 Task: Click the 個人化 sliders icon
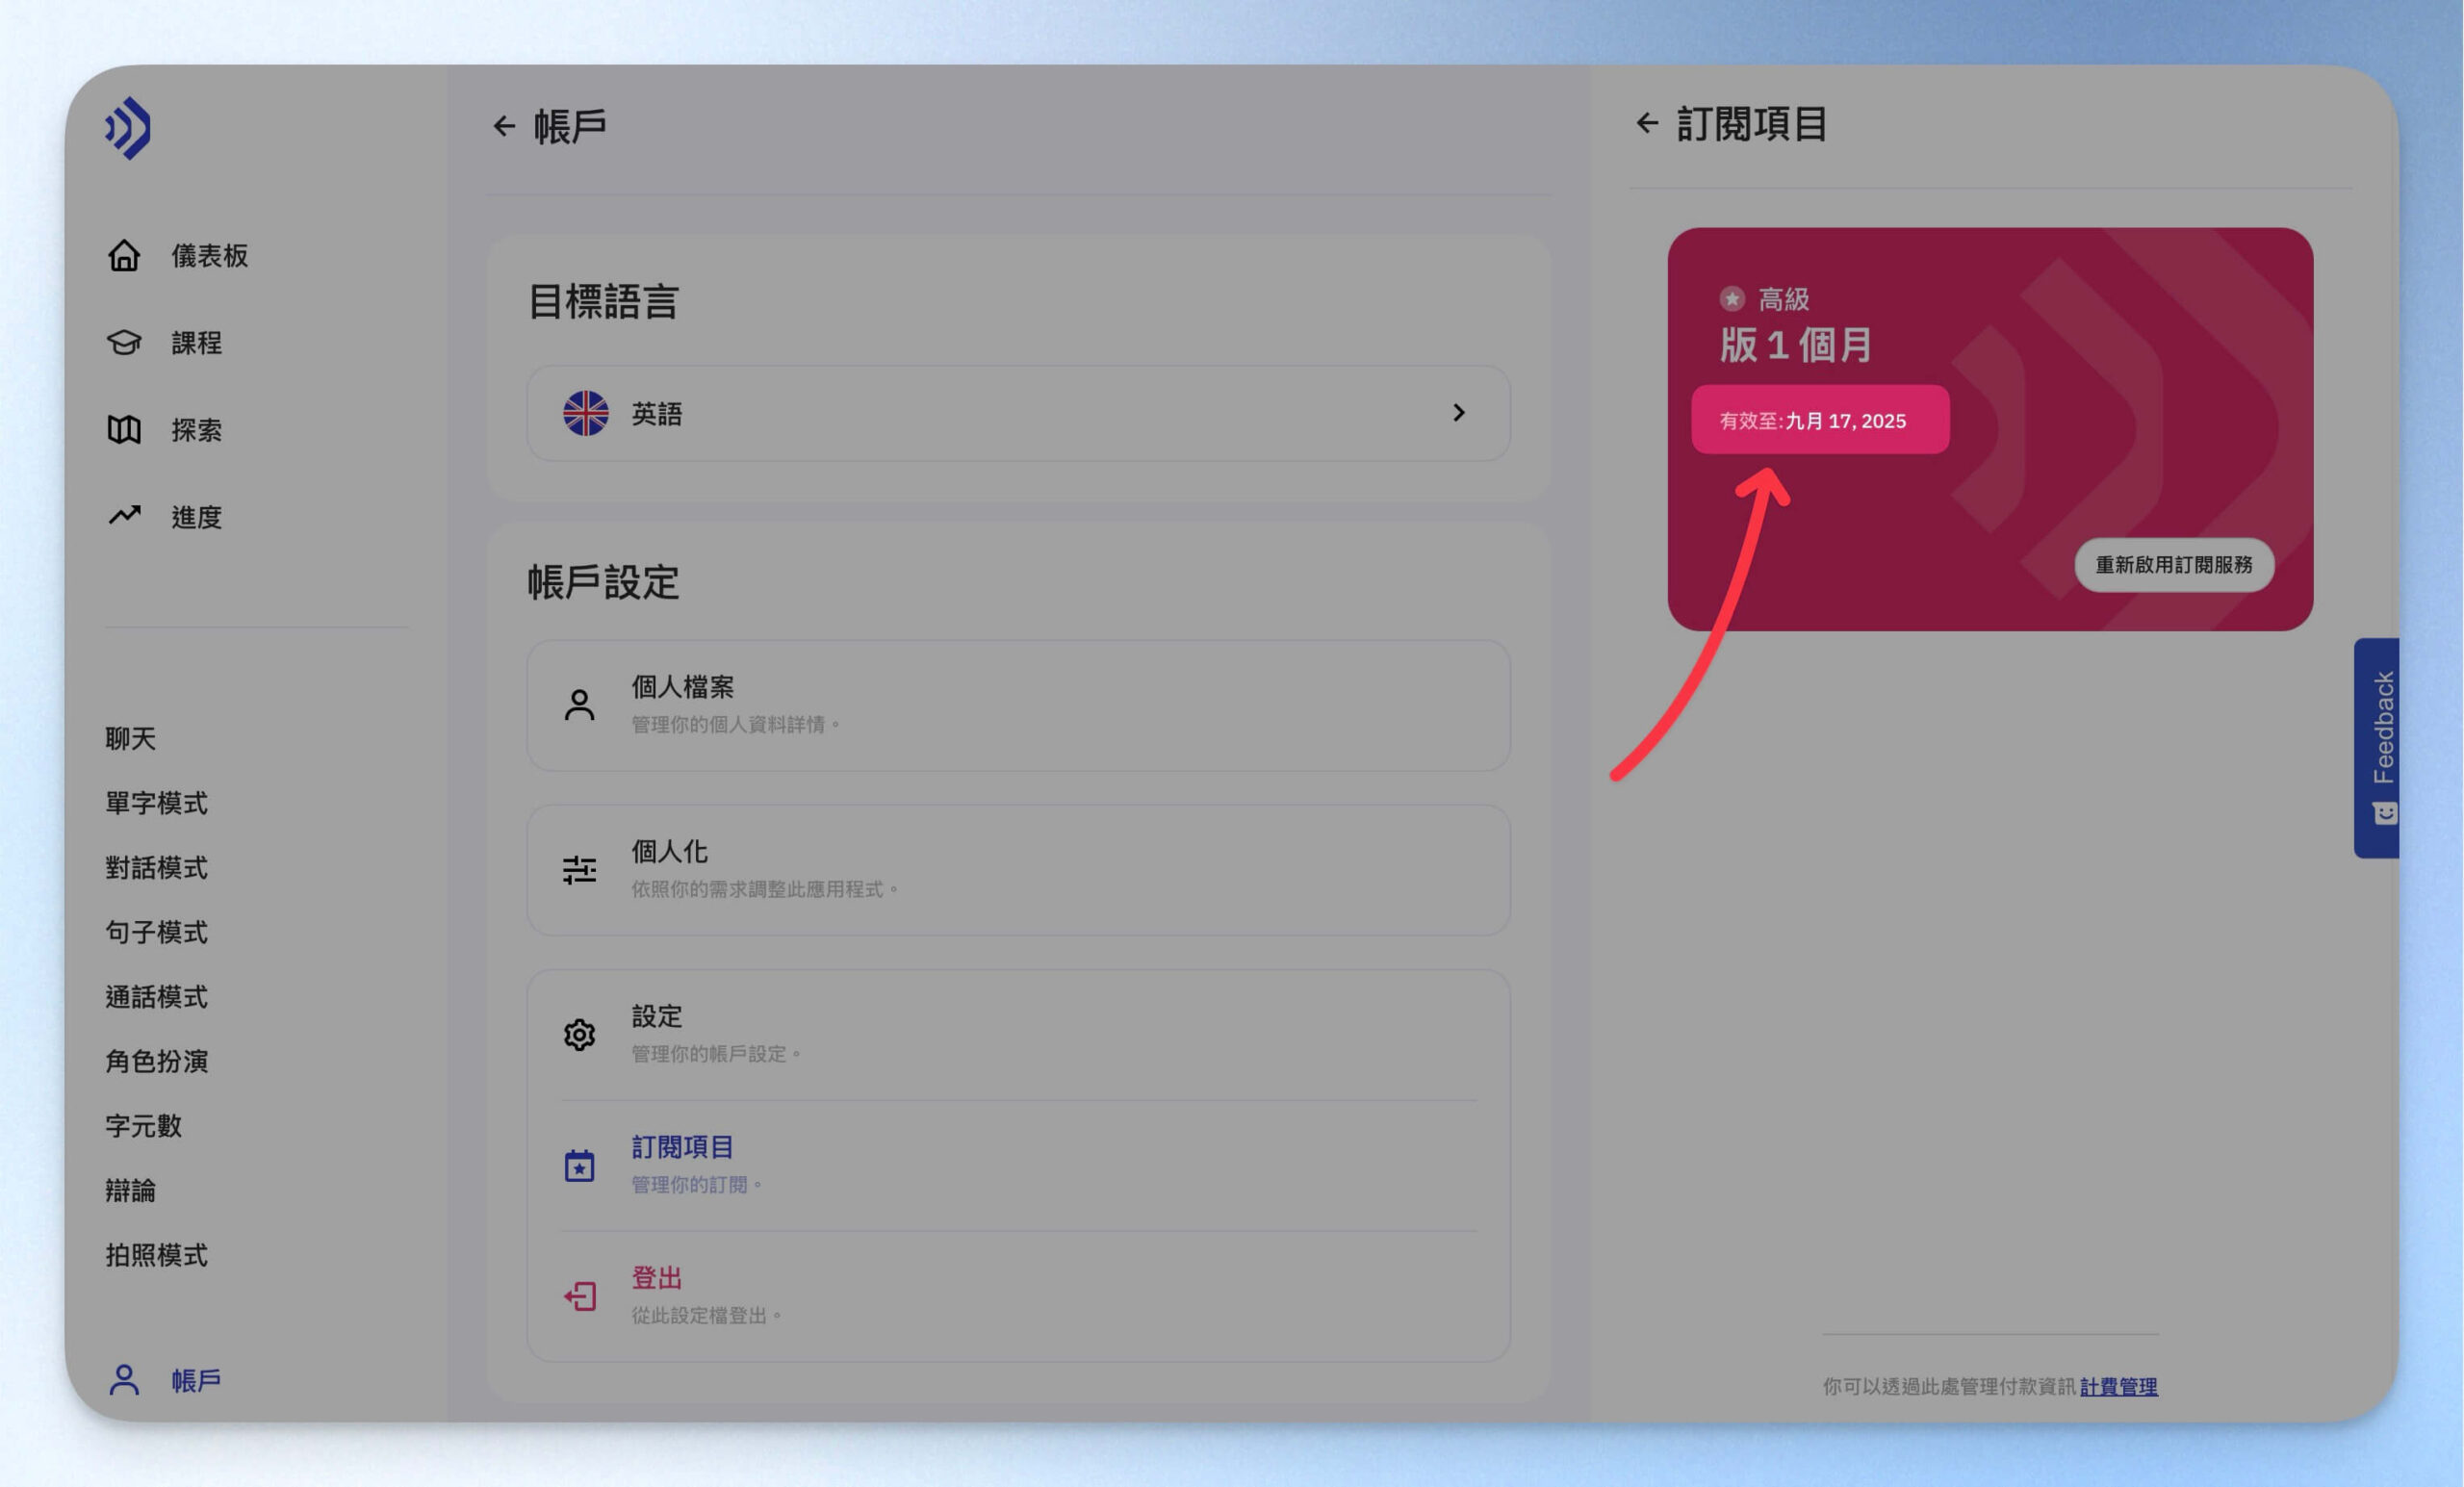tap(579, 870)
